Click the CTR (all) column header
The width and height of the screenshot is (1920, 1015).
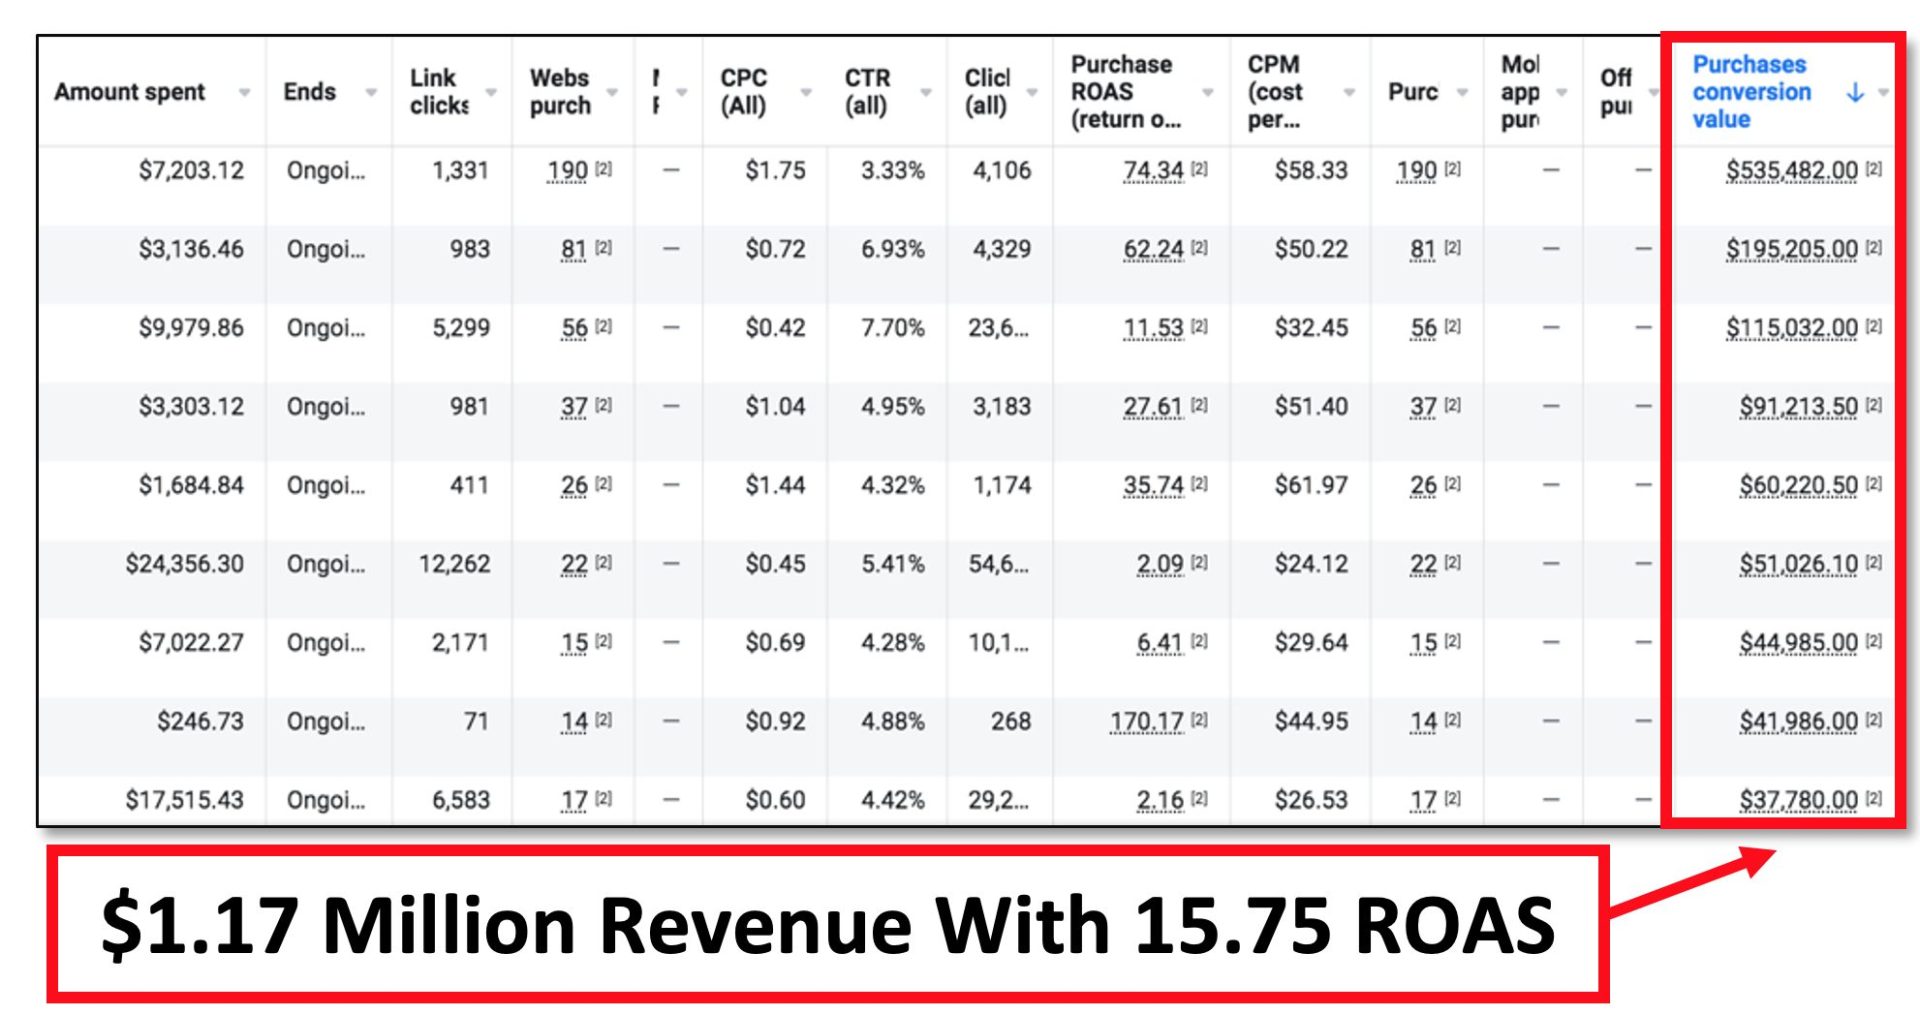pyautogui.click(x=867, y=91)
